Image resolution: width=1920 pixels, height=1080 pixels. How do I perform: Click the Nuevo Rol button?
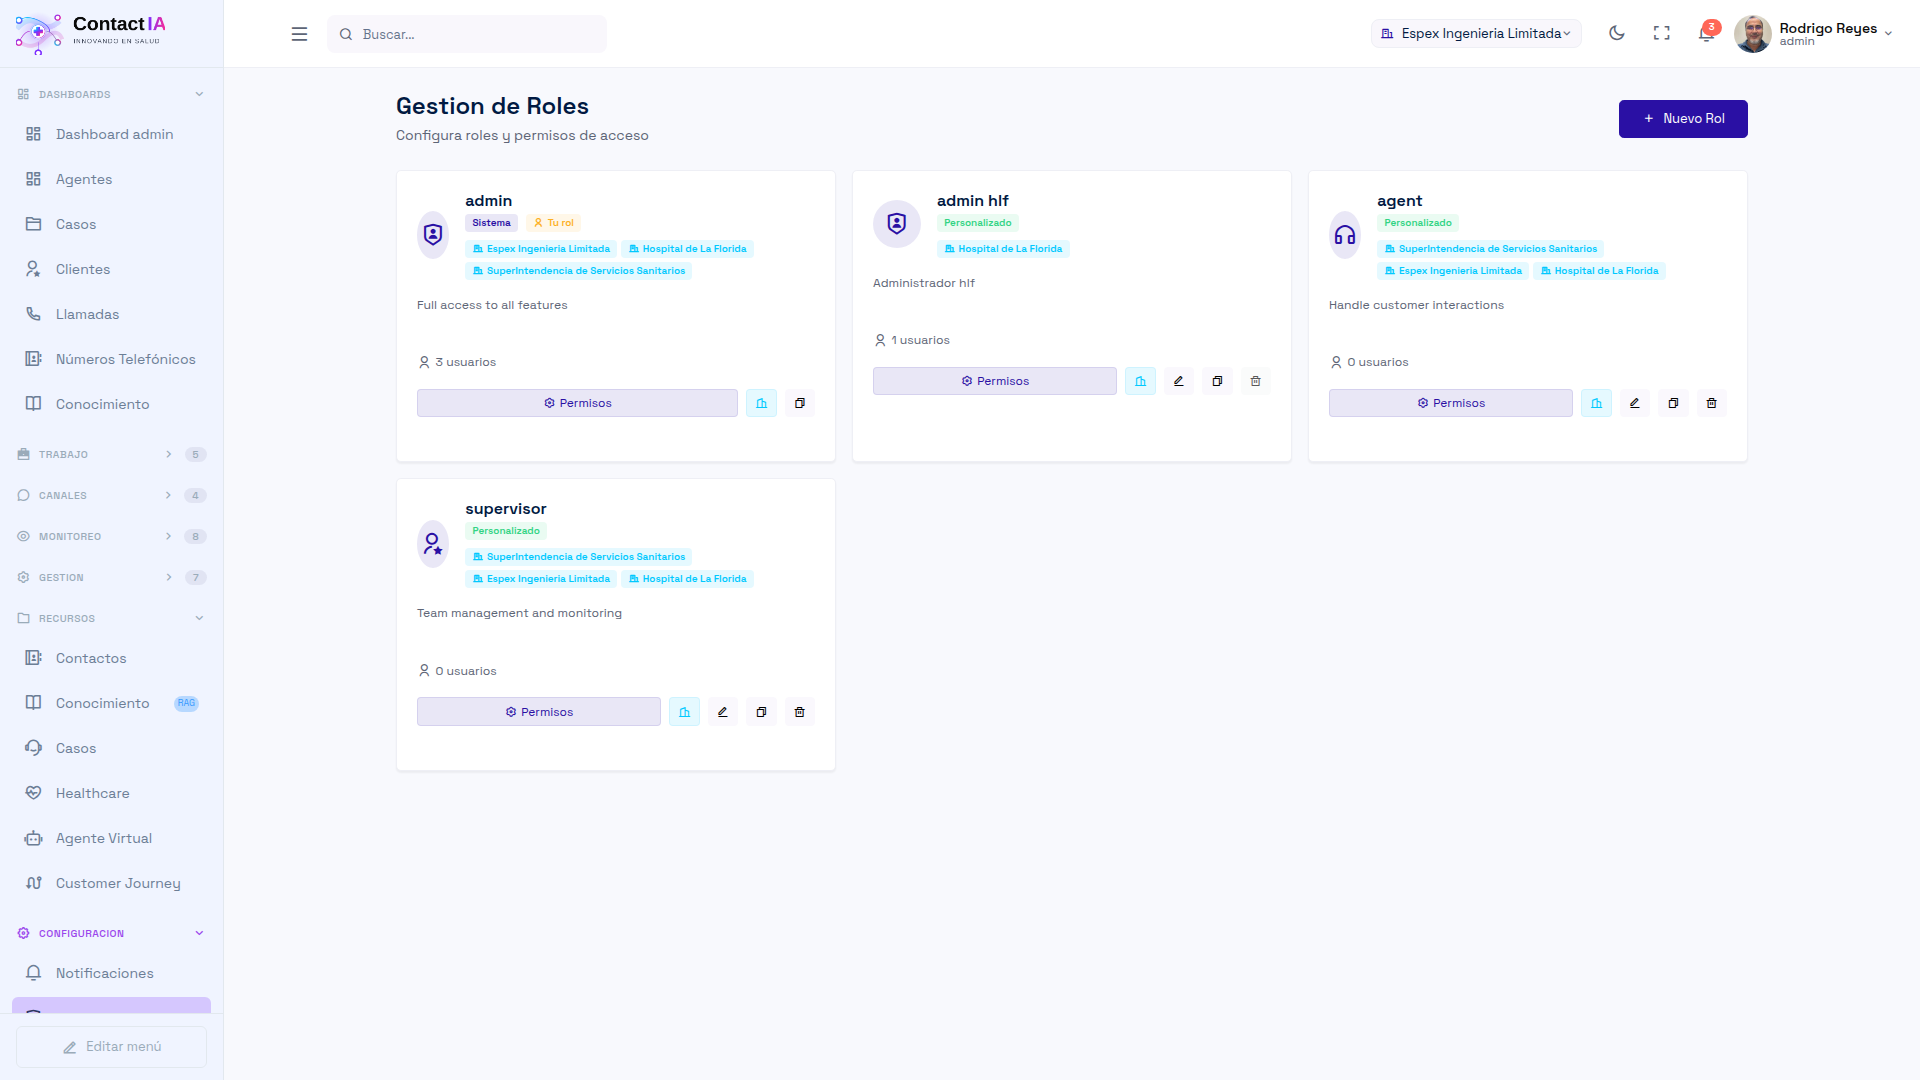click(x=1683, y=119)
